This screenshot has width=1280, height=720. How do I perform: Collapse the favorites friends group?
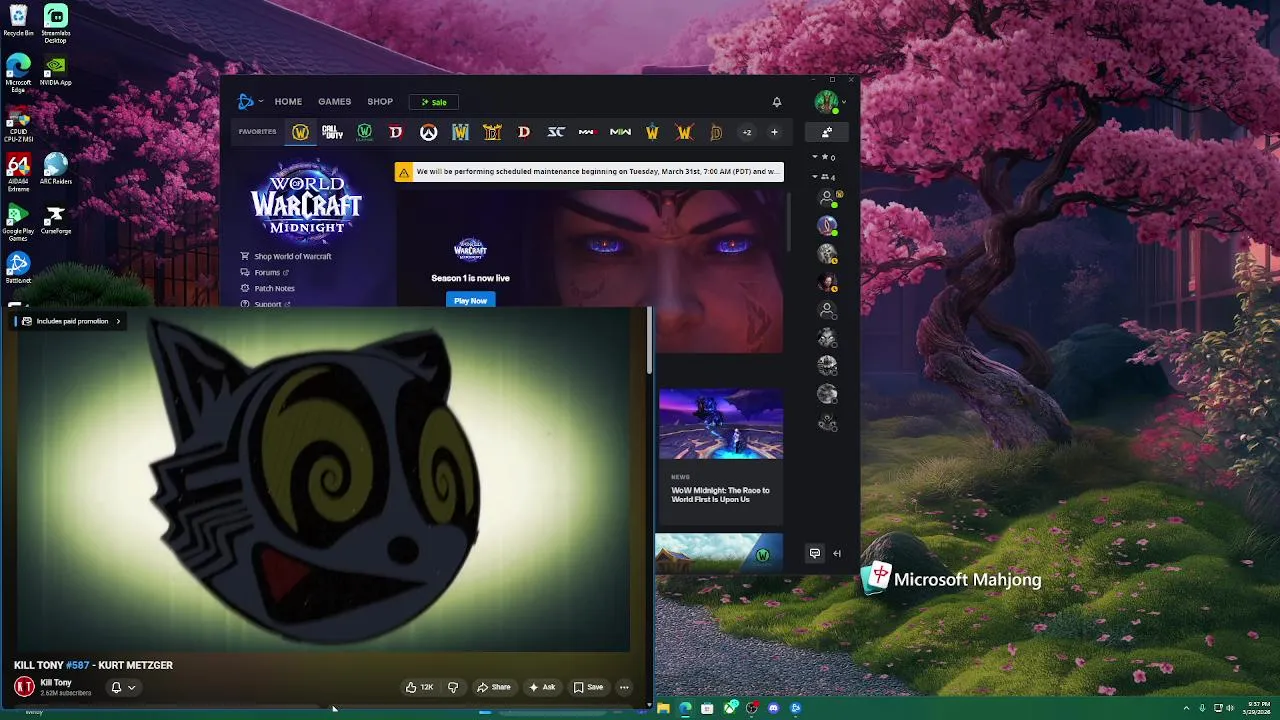(x=815, y=157)
